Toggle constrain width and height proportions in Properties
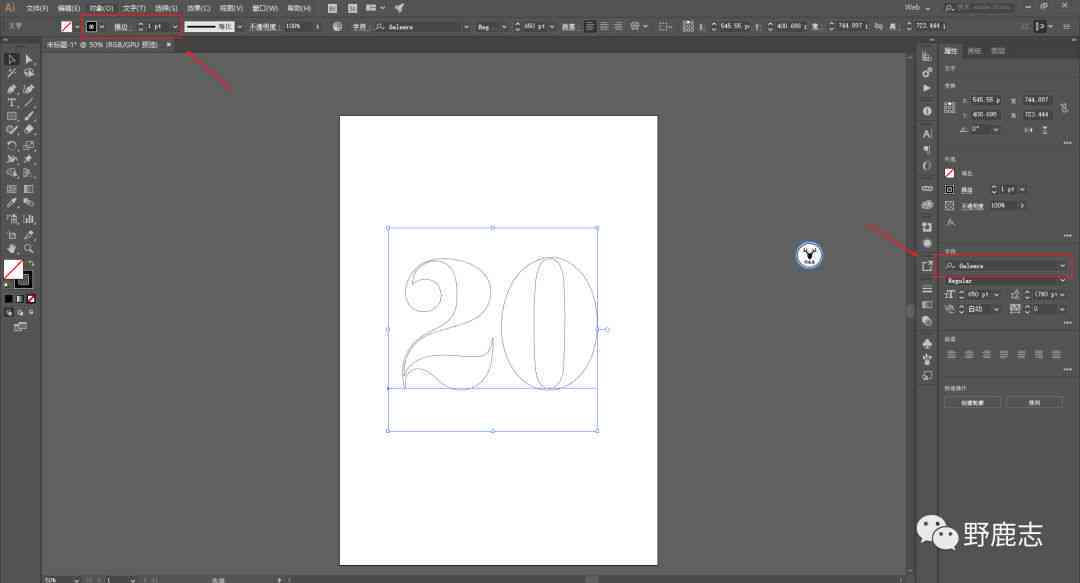Viewport: 1080px width, 583px height. (x=1064, y=108)
